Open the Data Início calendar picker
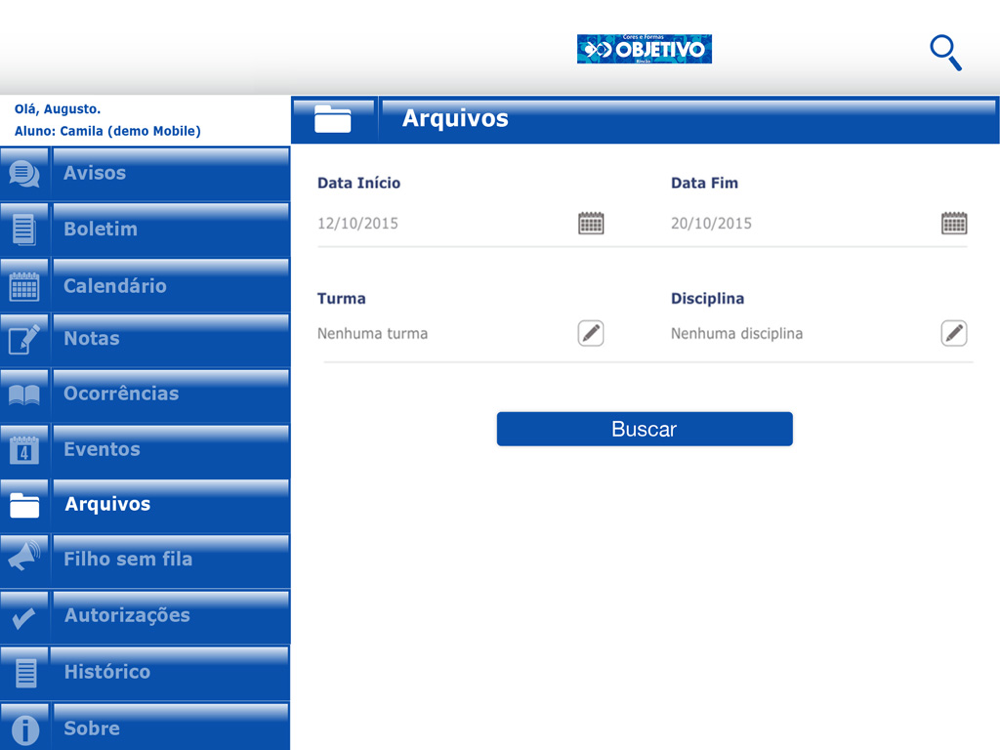The height and width of the screenshot is (750, 1000). [591, 223]
